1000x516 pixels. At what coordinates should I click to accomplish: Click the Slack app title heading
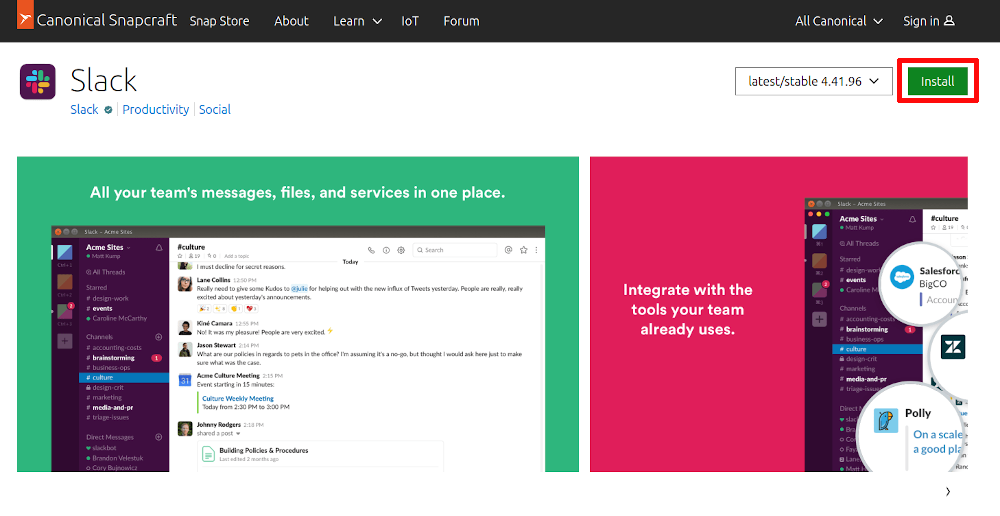(x=103, y=81)
